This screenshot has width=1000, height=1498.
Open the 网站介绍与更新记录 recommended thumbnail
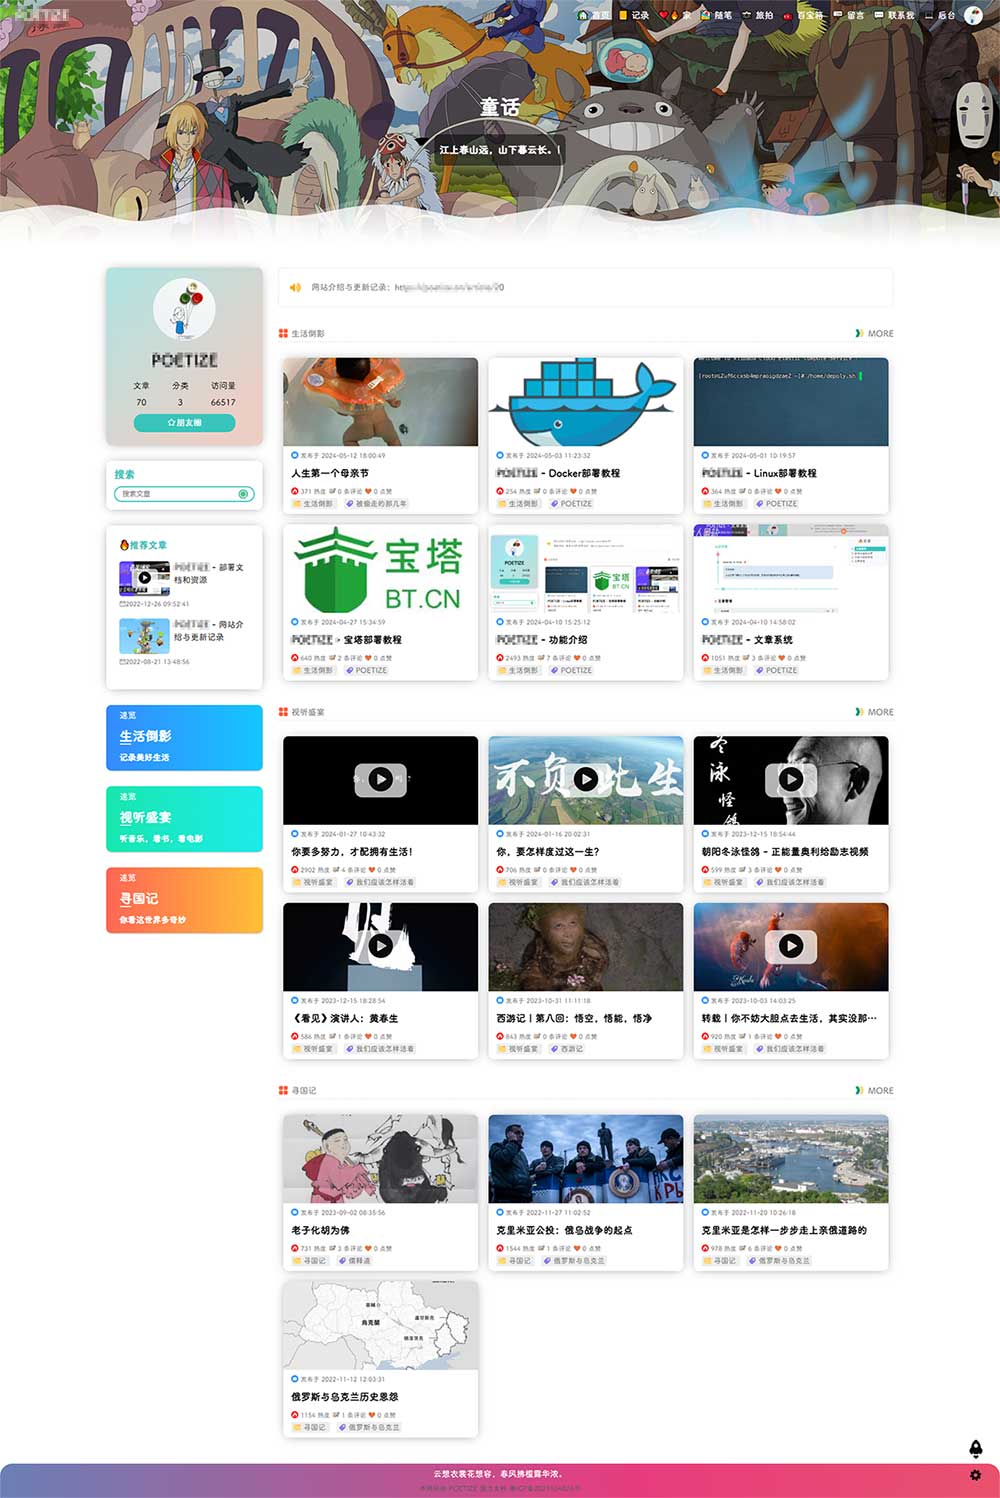[144, 636]
